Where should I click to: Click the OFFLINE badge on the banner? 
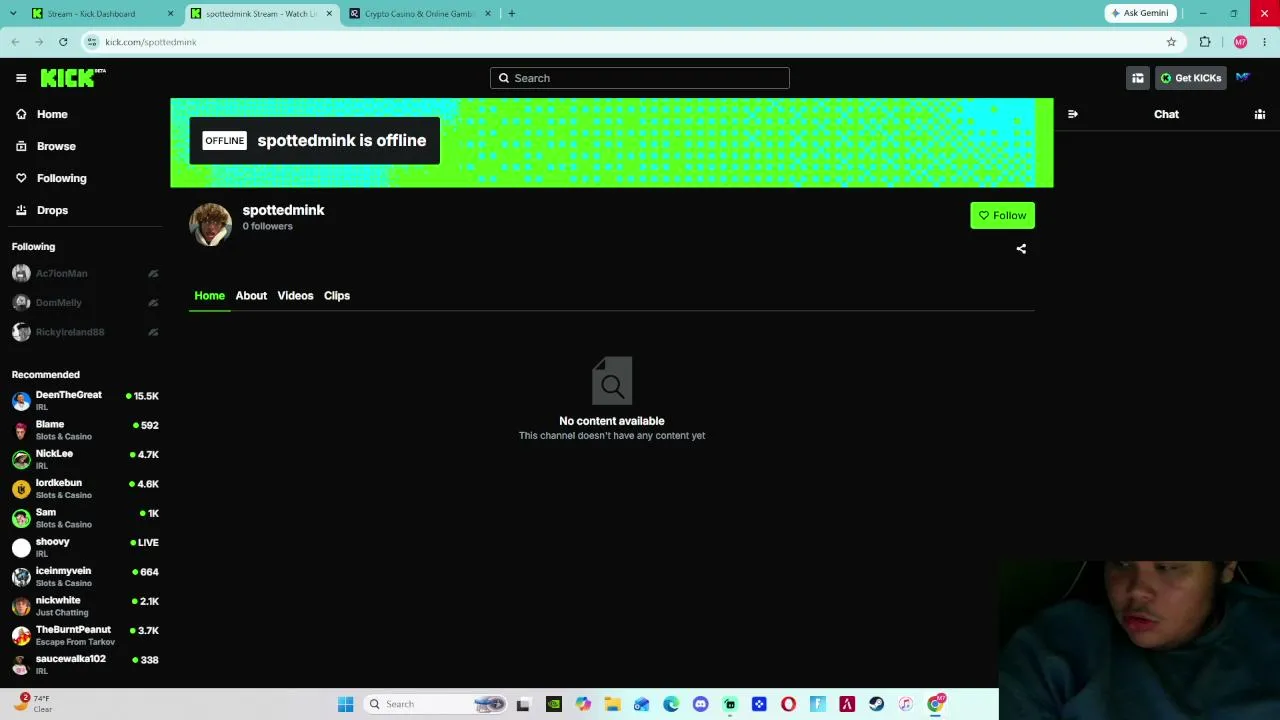(224, 141)
